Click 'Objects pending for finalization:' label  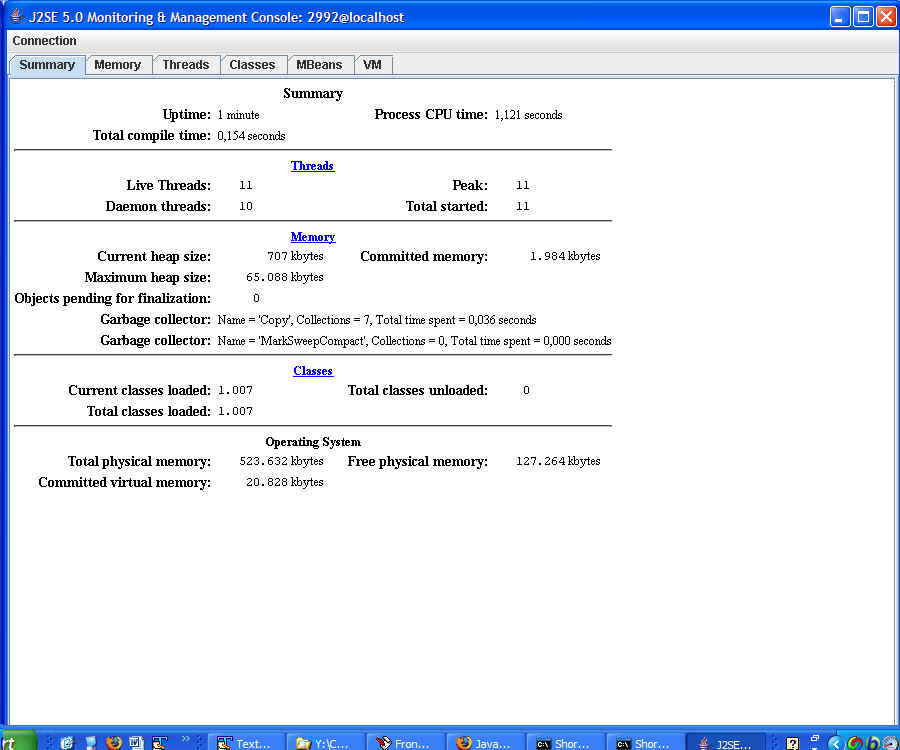click(112, 298)
